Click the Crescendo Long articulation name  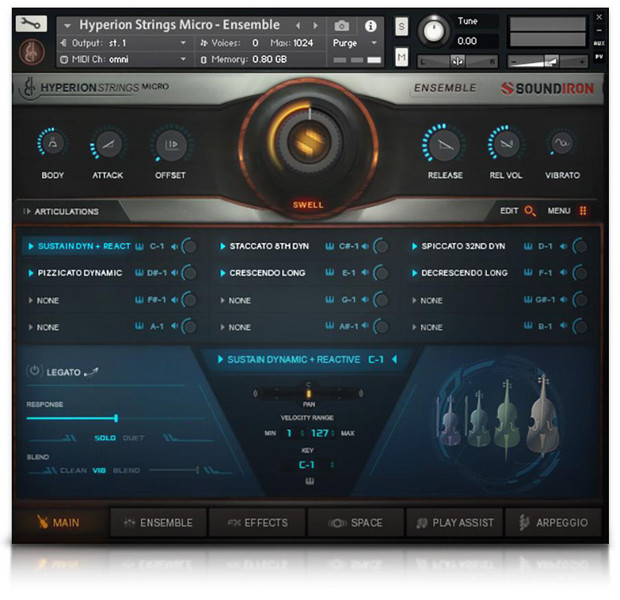point(267,273)
